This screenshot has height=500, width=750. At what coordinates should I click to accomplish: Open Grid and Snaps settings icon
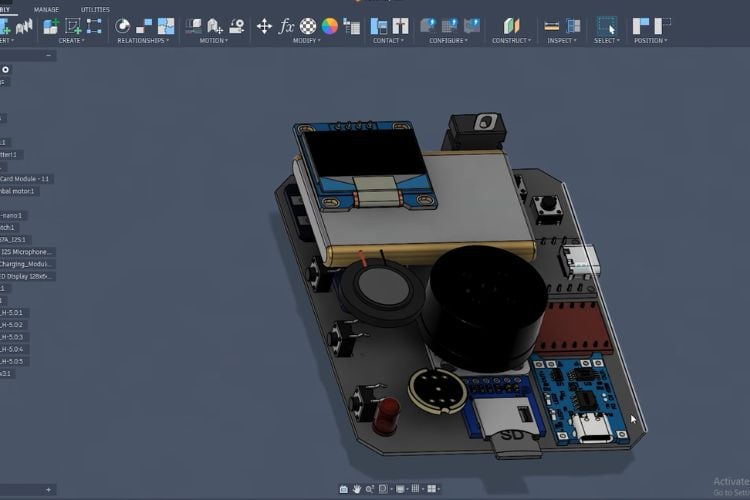point(416,489)
